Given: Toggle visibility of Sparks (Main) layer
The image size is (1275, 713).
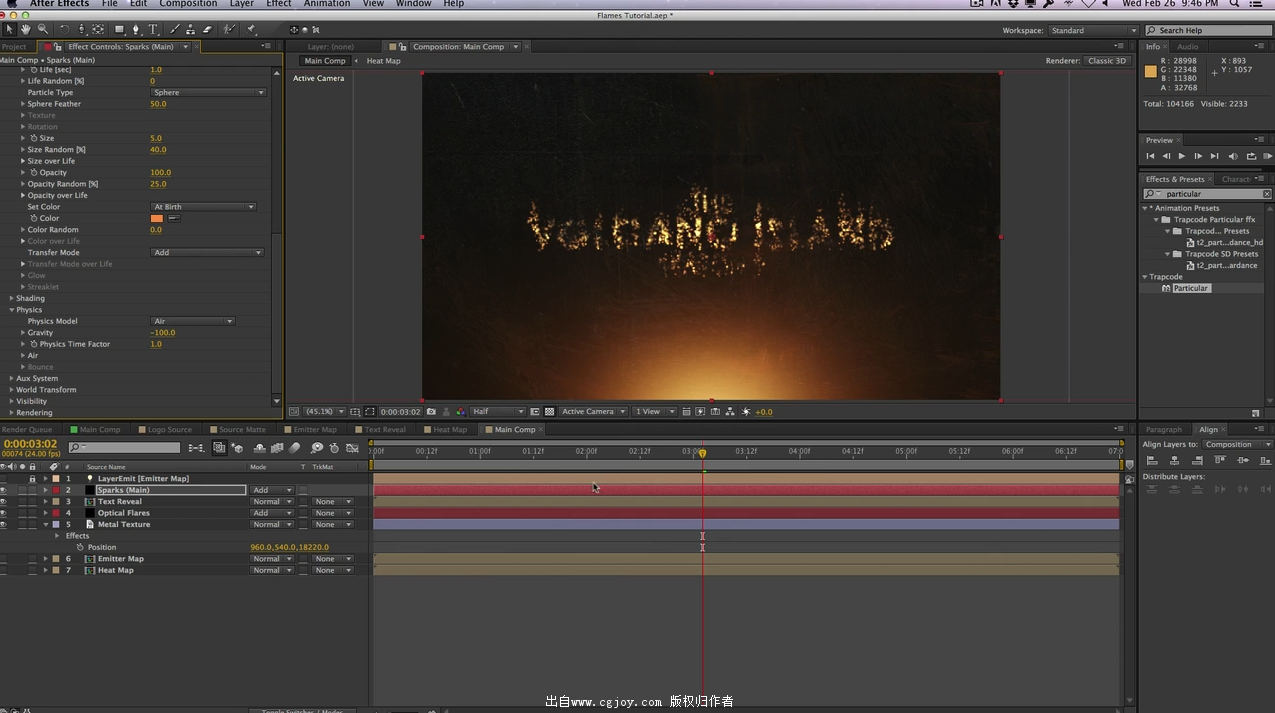Looking at the screenshot, I should [3, 490].
